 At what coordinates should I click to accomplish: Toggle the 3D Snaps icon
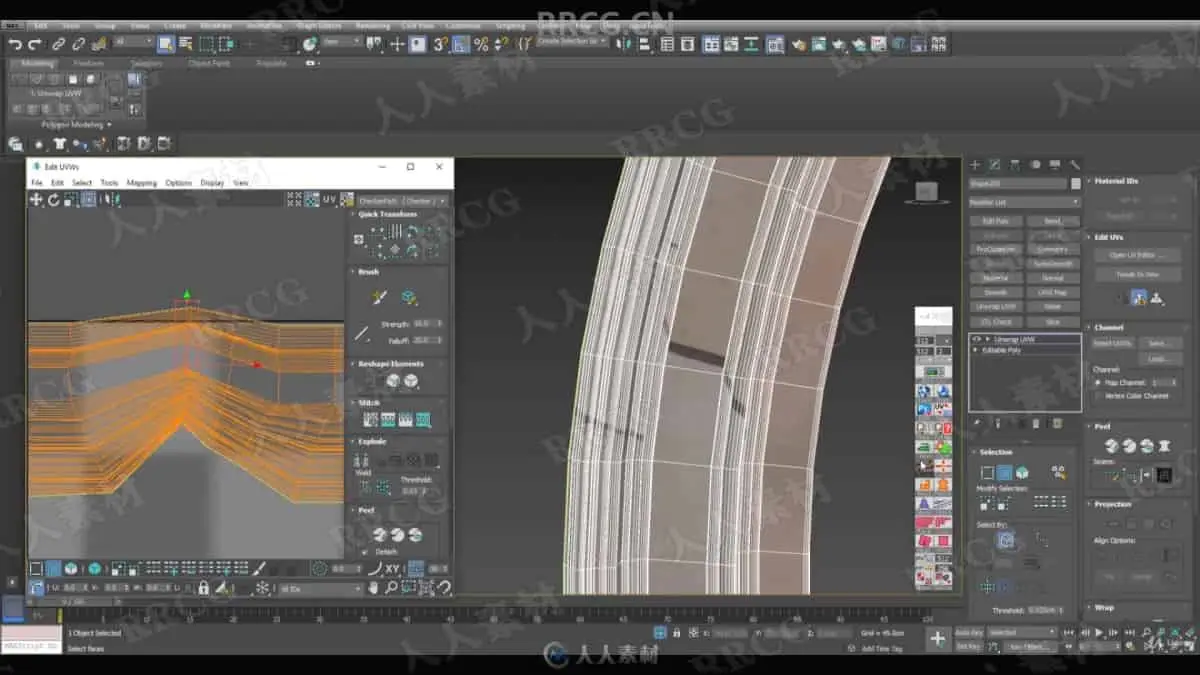coord(440,44)
